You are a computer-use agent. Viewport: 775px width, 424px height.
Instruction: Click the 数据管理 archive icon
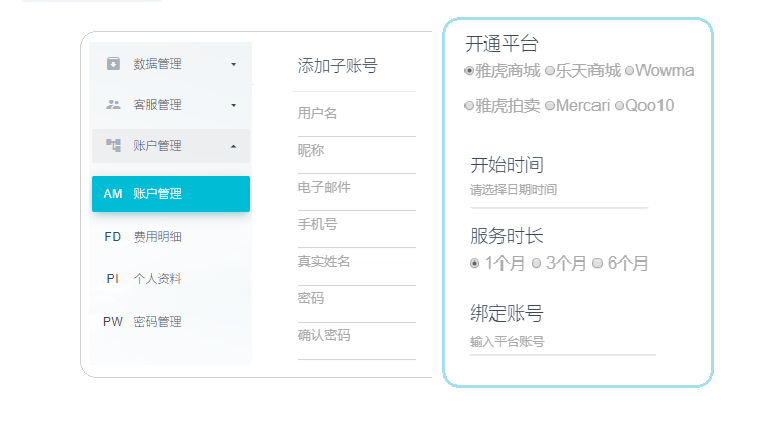(113, 64)
